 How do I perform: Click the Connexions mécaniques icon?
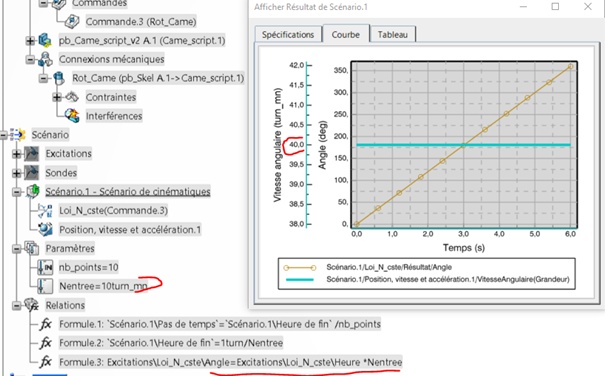45,59
